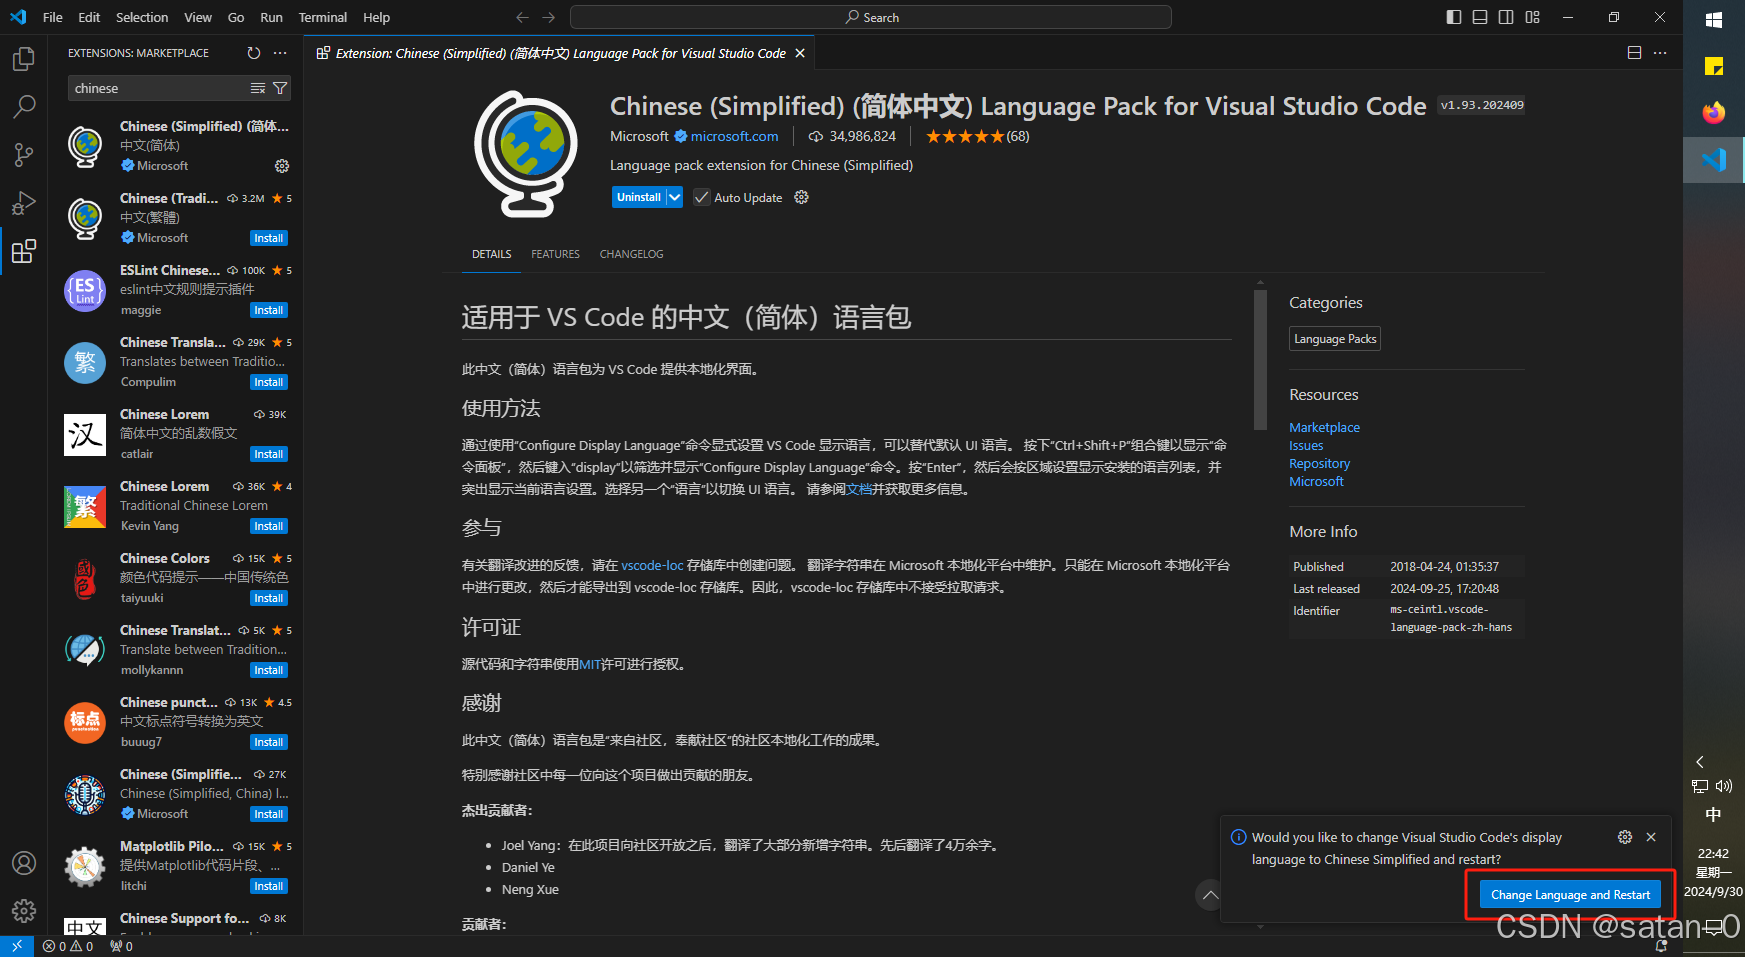Open gear for Chinese (Simplified) list item
The image size is (1745, 957).
pos(282,166)
